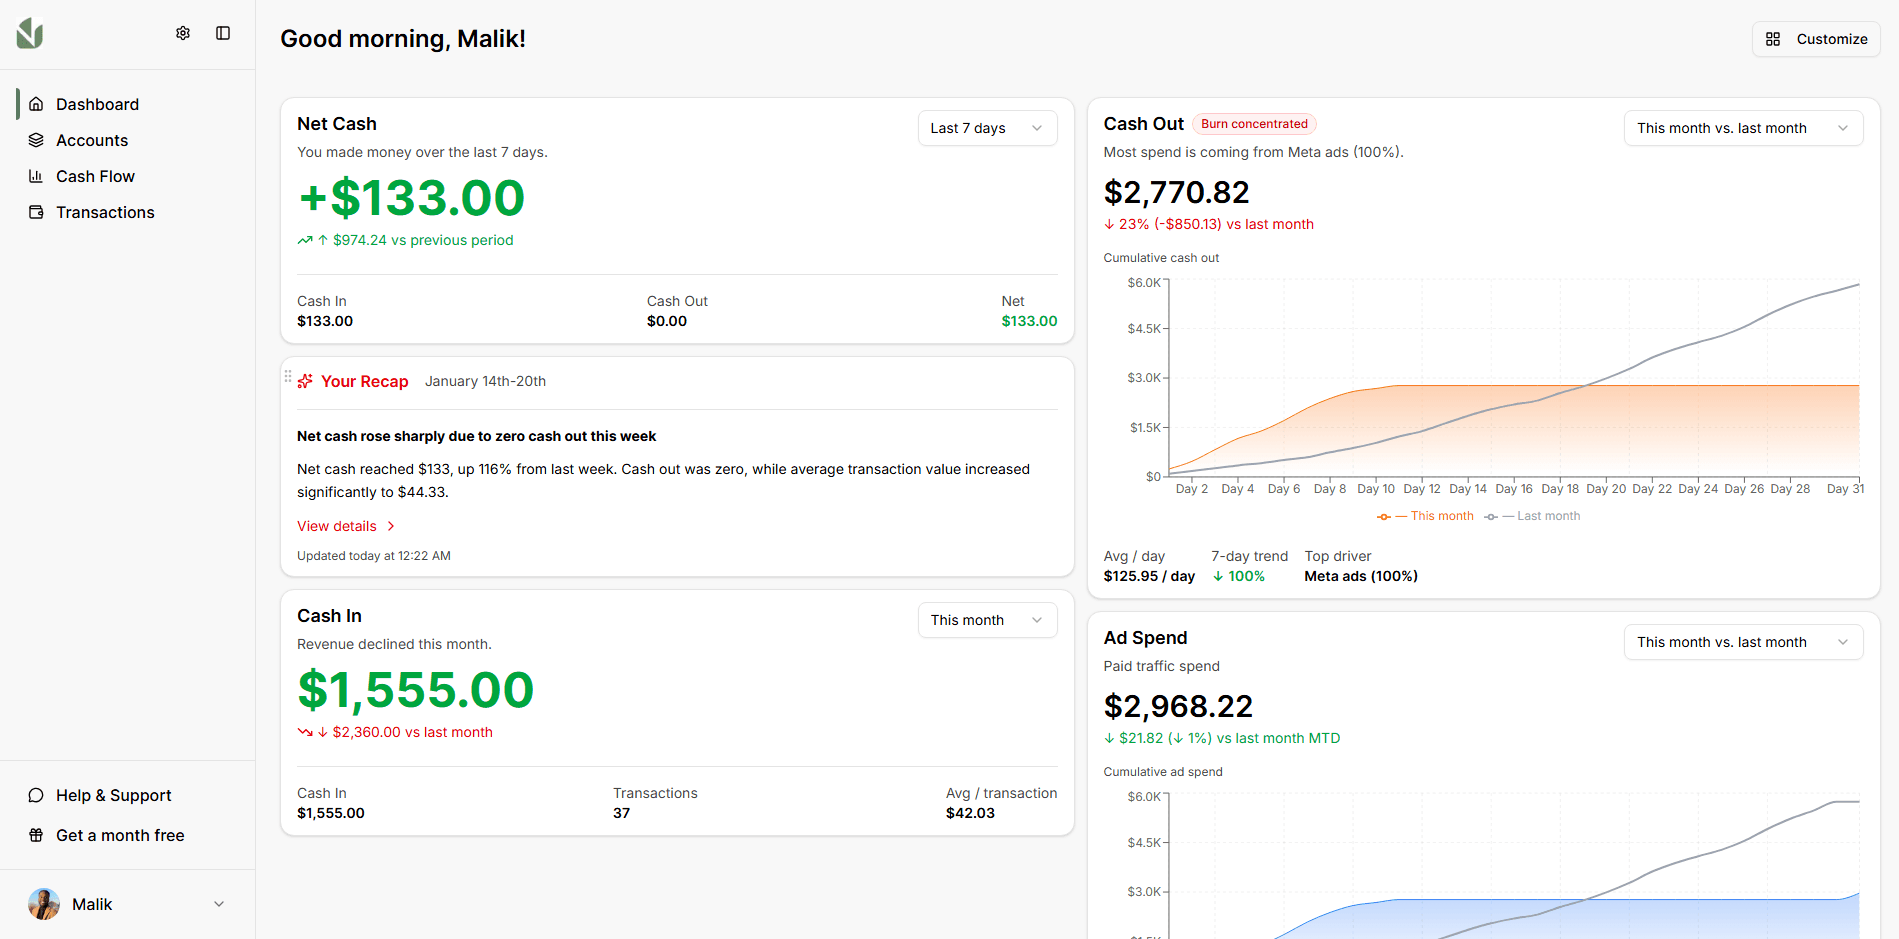Switch to the Cash Flow section
The height and width of the screenshot is (939, 1899).
95,176
